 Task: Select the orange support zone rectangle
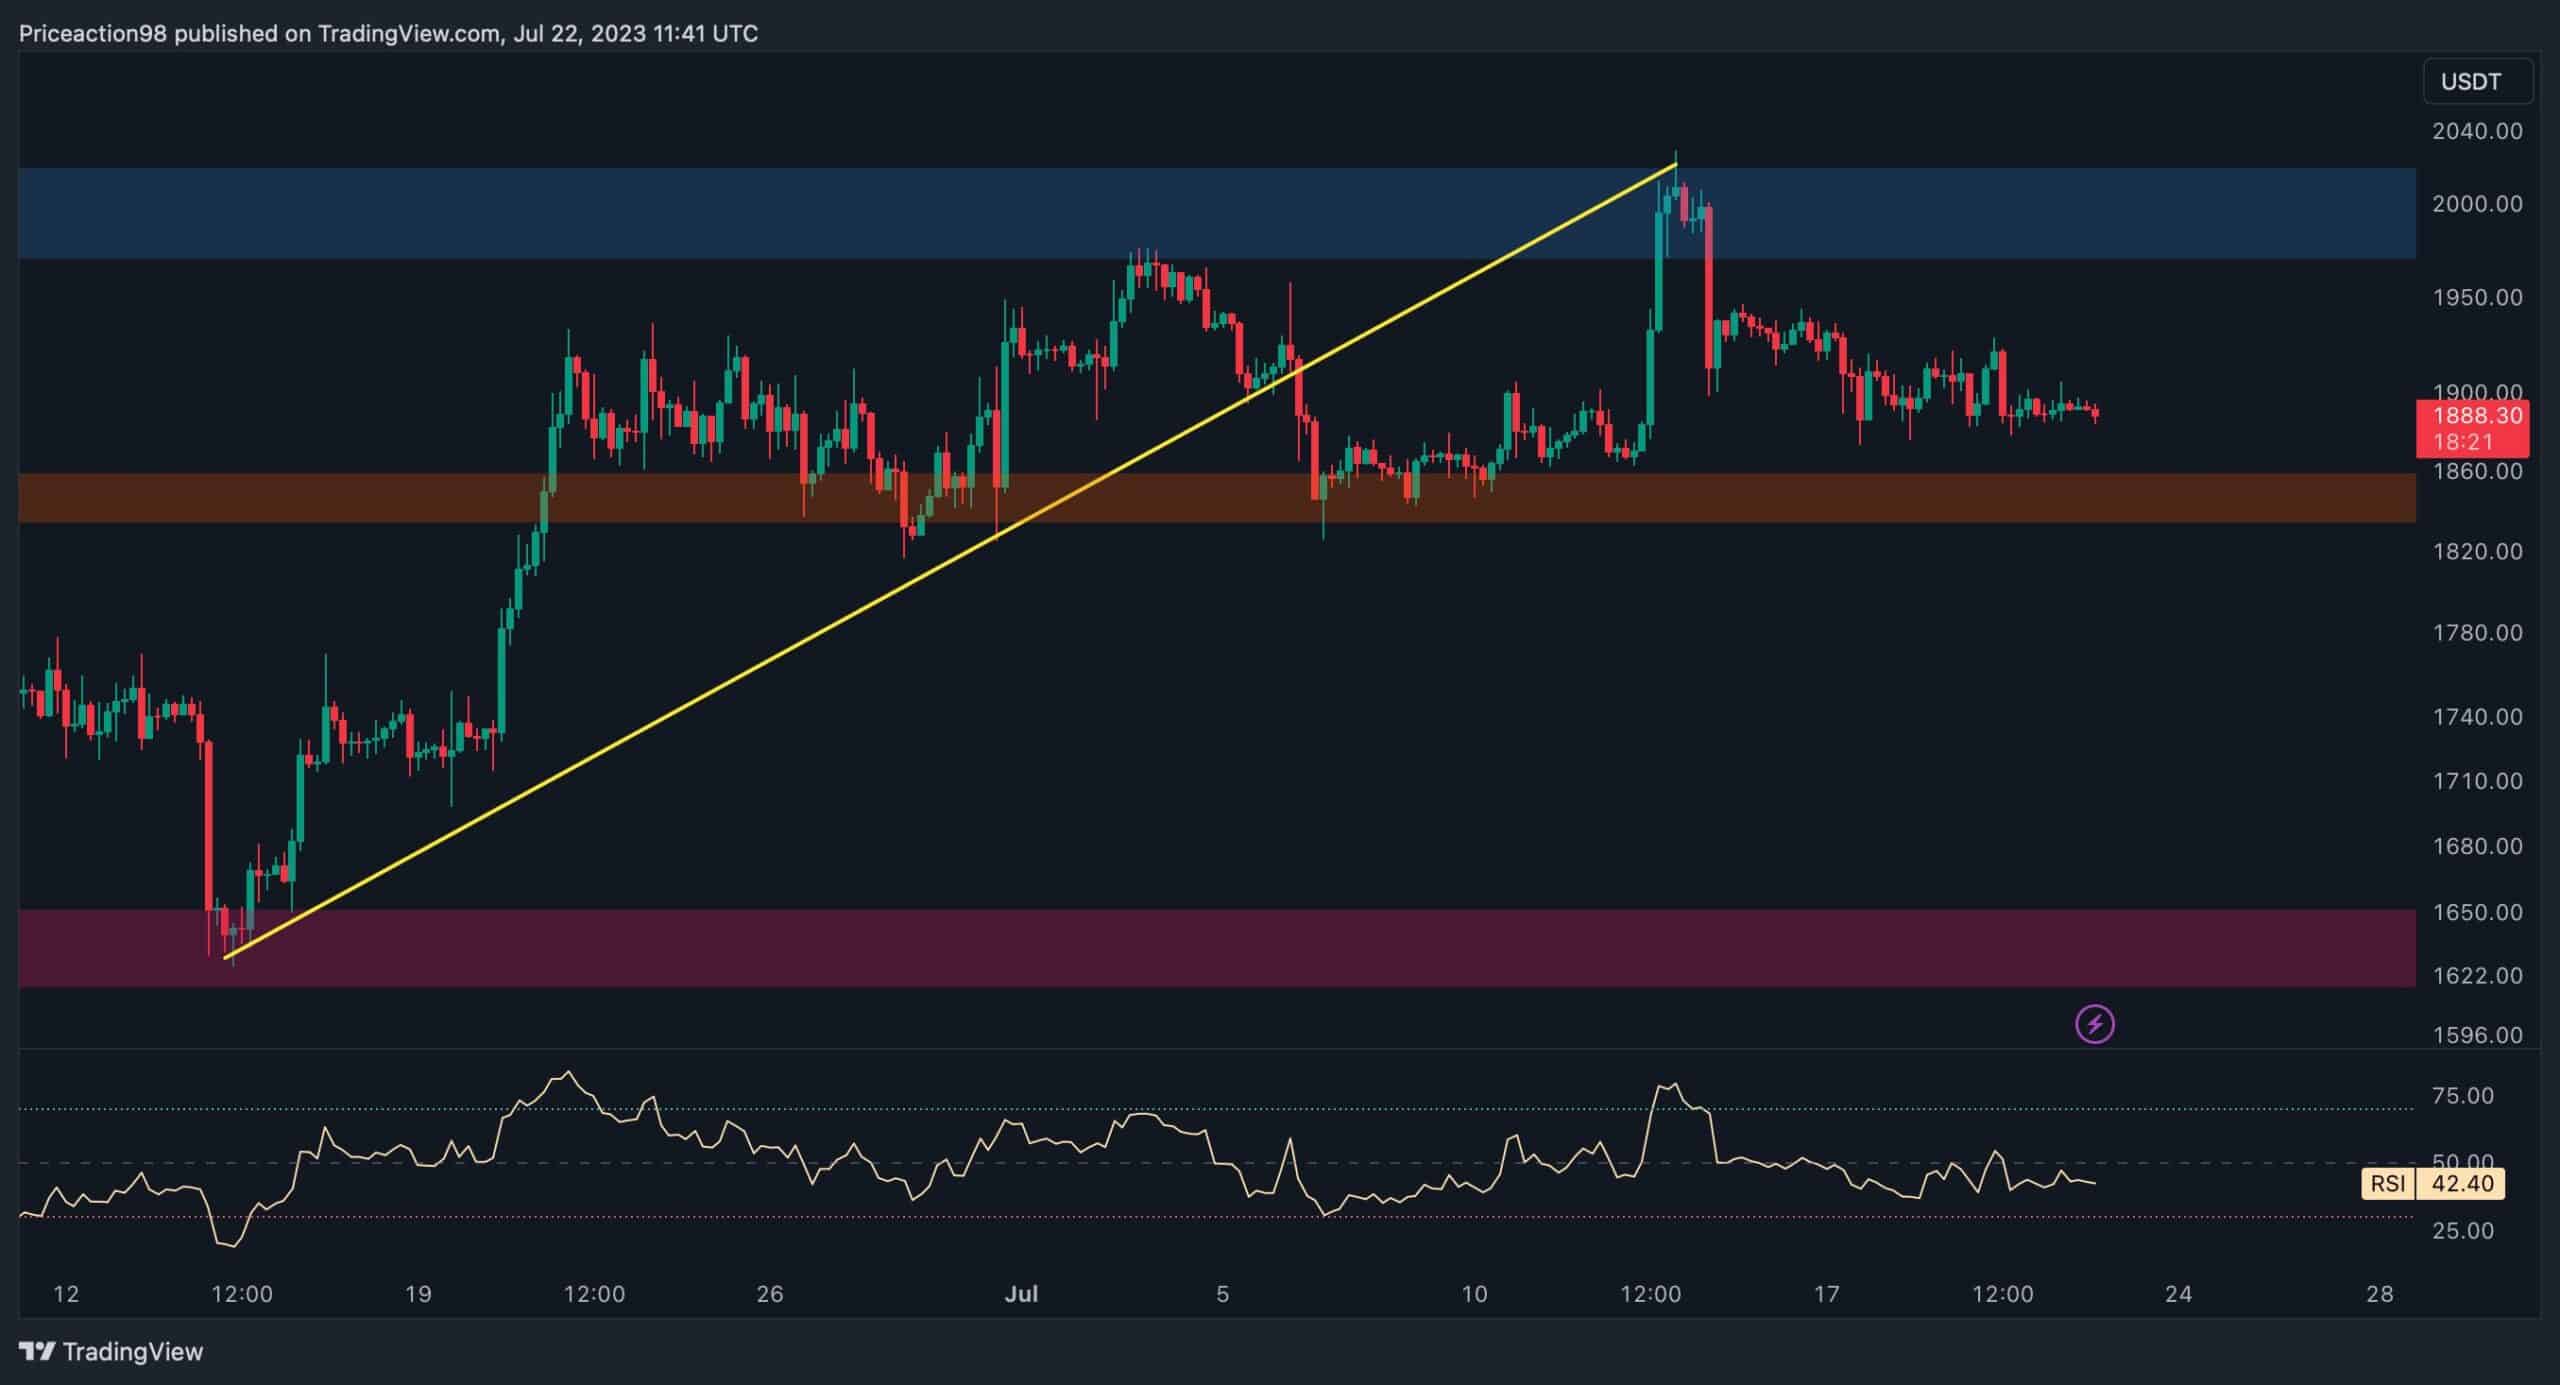[x=1217, y=498]
